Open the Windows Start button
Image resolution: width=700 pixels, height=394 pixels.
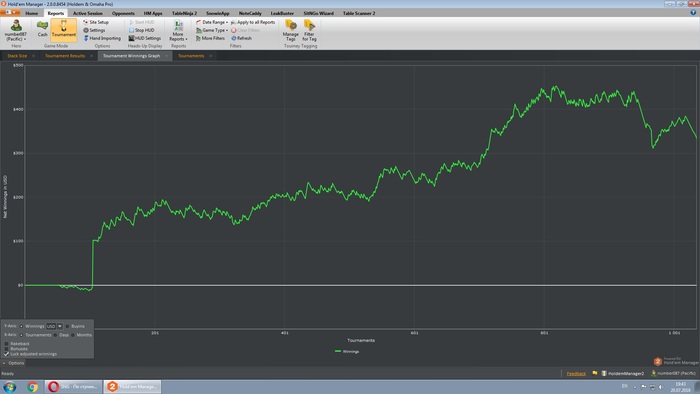[10, 386]
